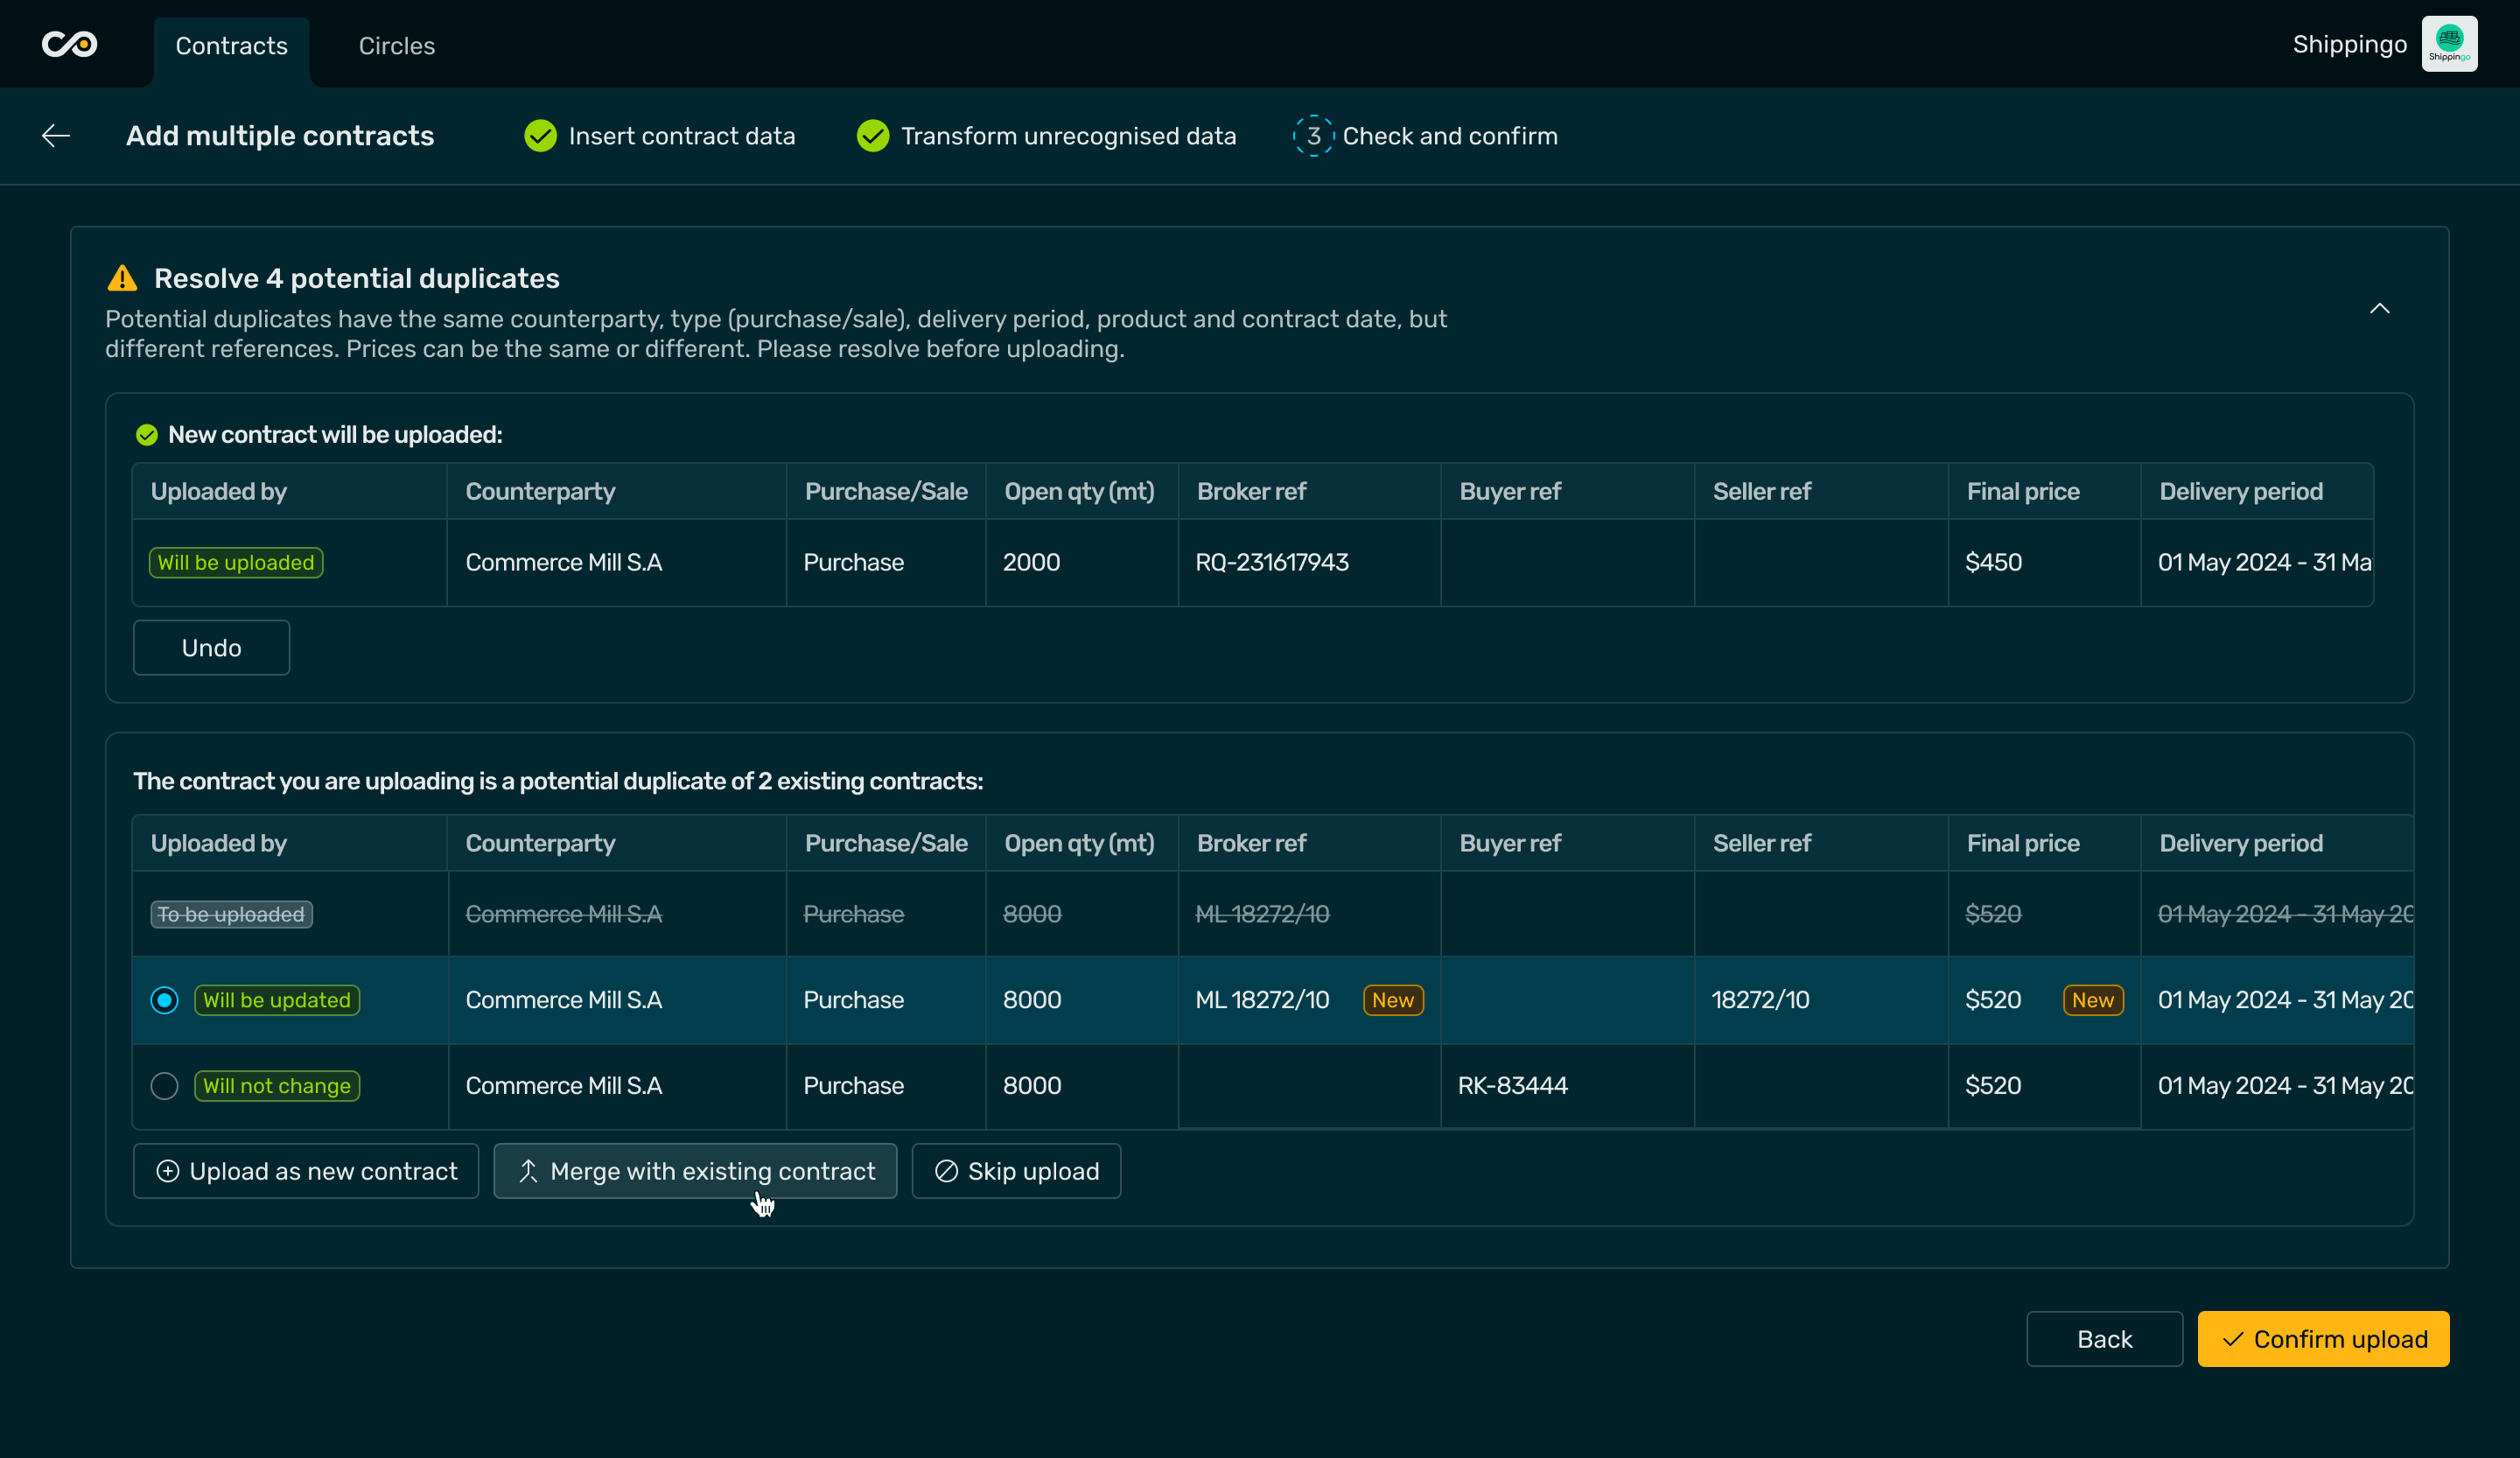The height and width of the screenshot is (1458, 2520).
Task: Click the Shippingo company avatar
Action: (x=2449, y=44)
